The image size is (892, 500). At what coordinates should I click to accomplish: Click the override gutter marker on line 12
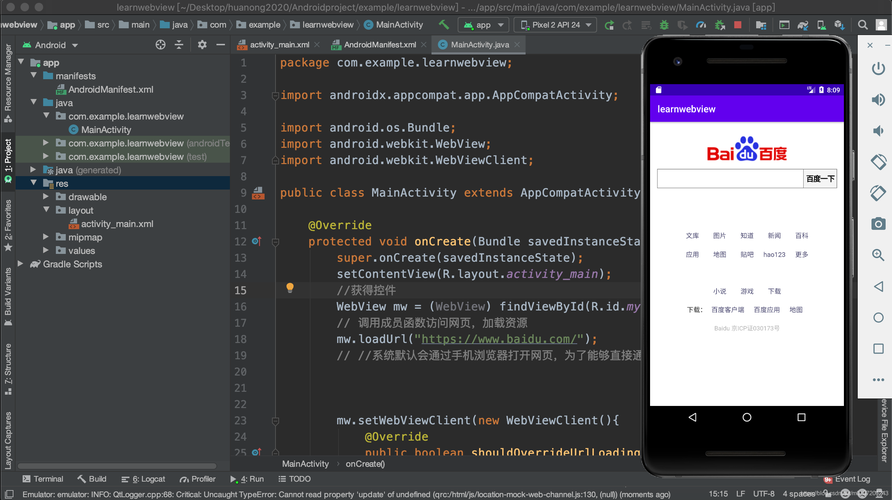click(x=257, y=241)
